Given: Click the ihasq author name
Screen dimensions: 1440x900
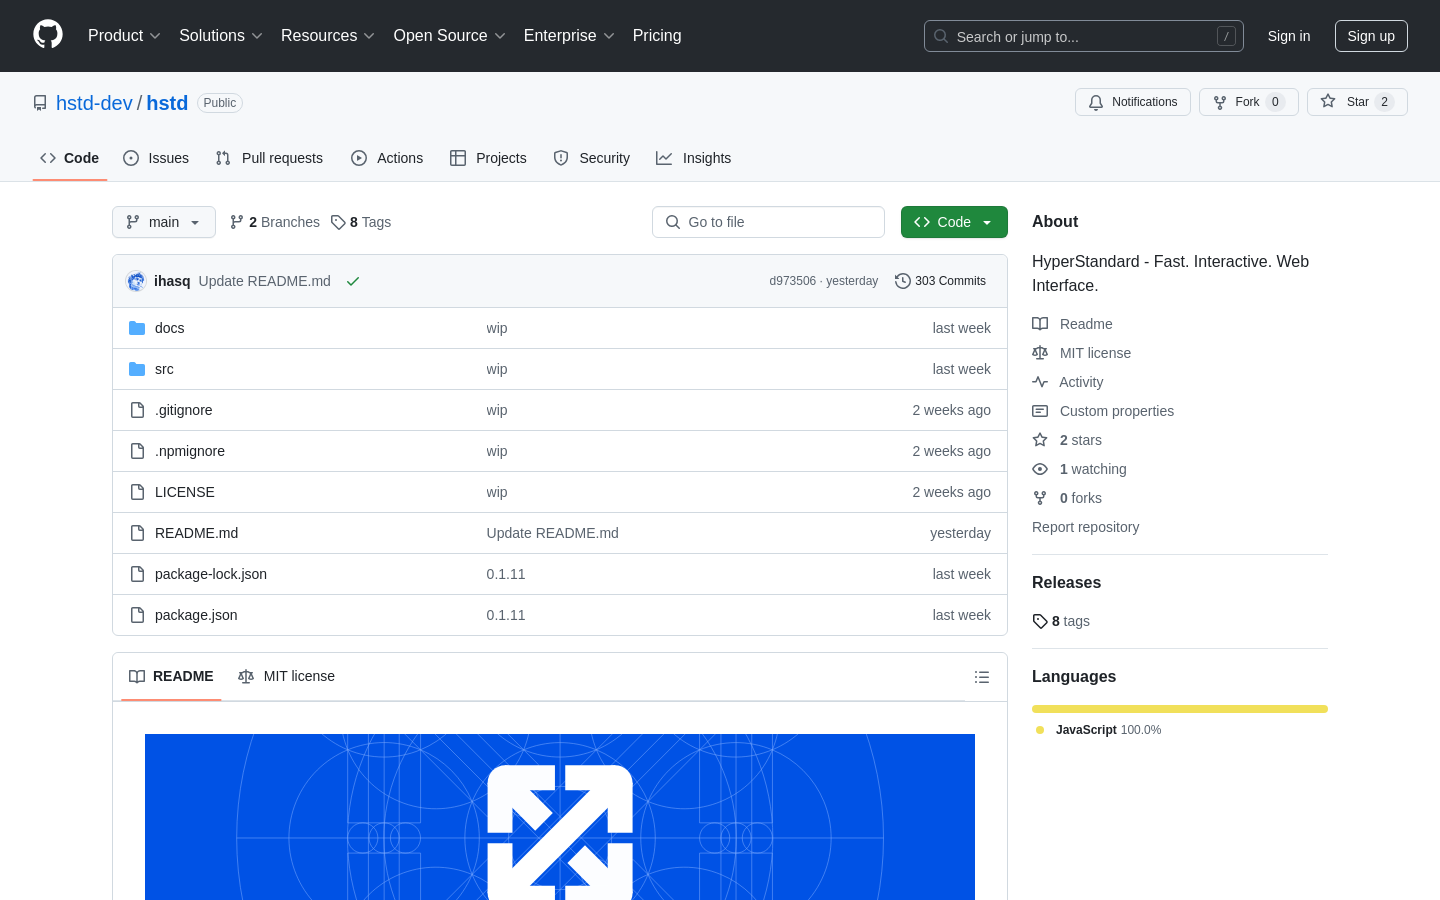Looking at the screenshot, I should point(172,281).
